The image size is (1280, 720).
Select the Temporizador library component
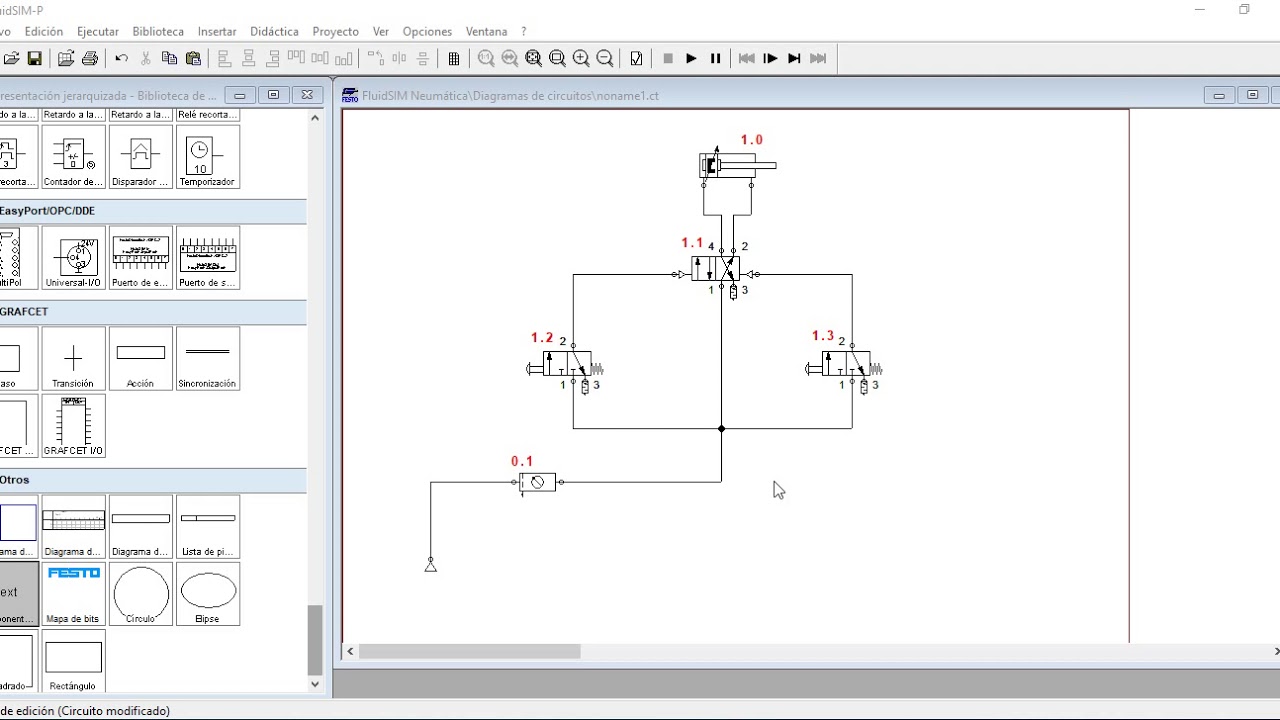207,157
